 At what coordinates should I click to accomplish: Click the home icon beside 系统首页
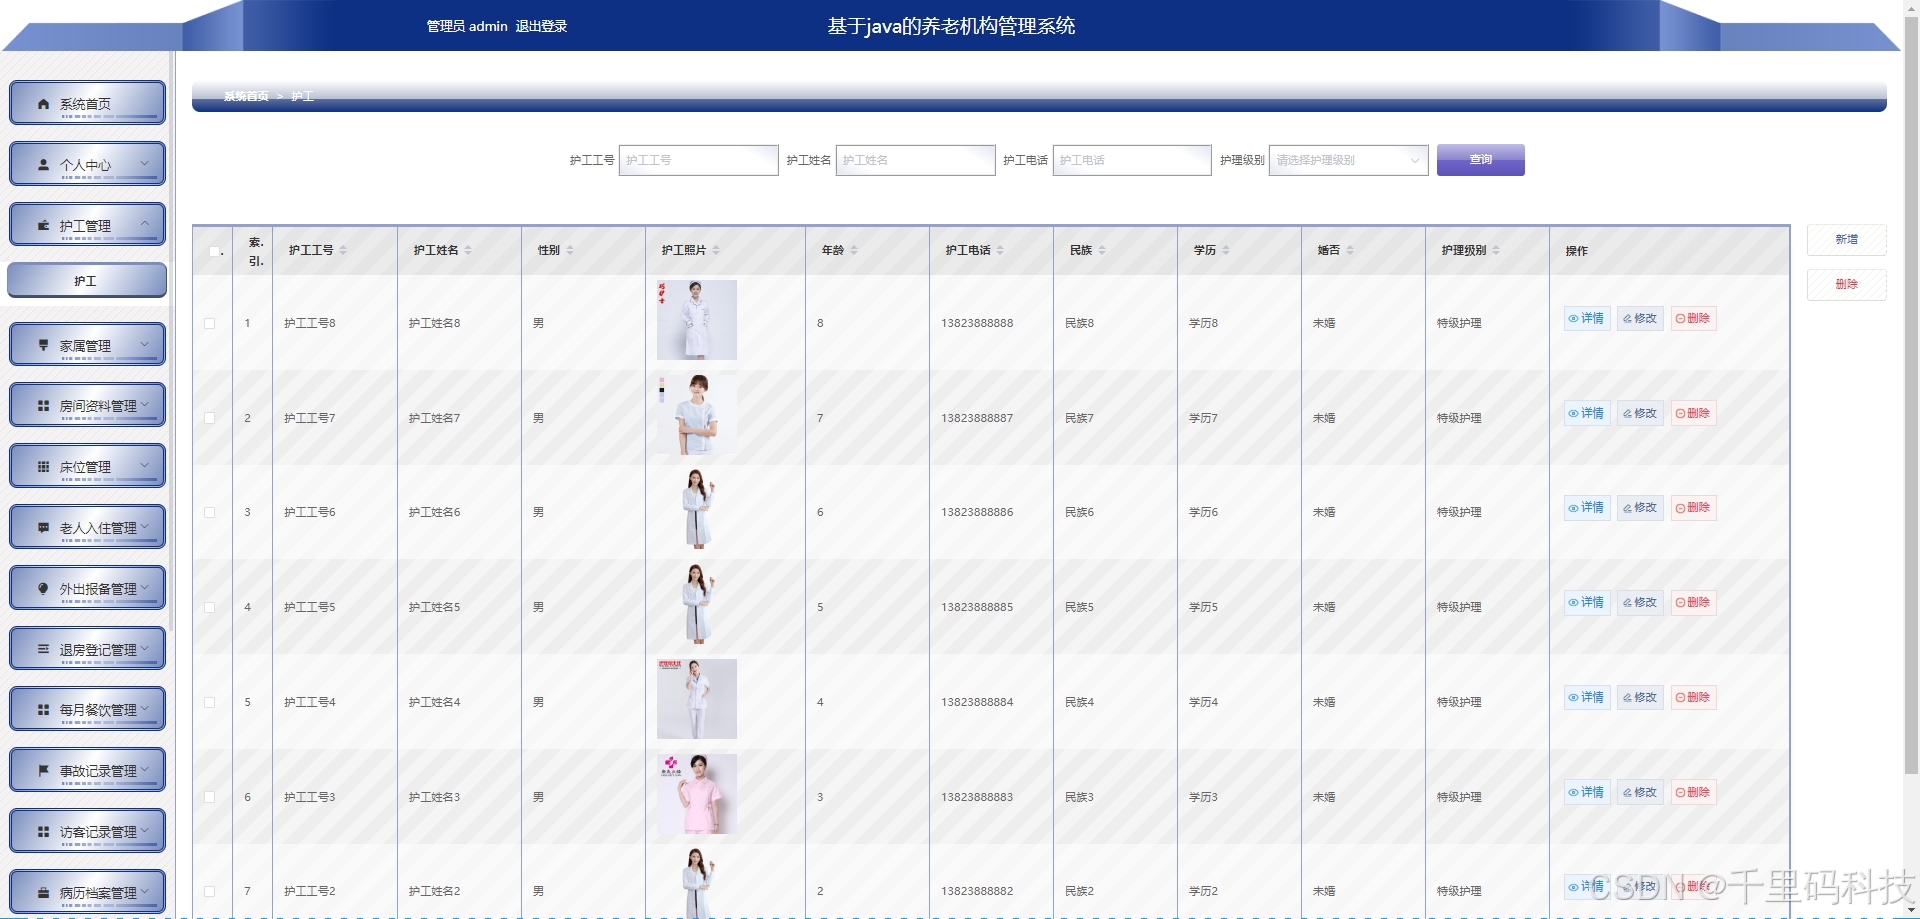[43, 104]
